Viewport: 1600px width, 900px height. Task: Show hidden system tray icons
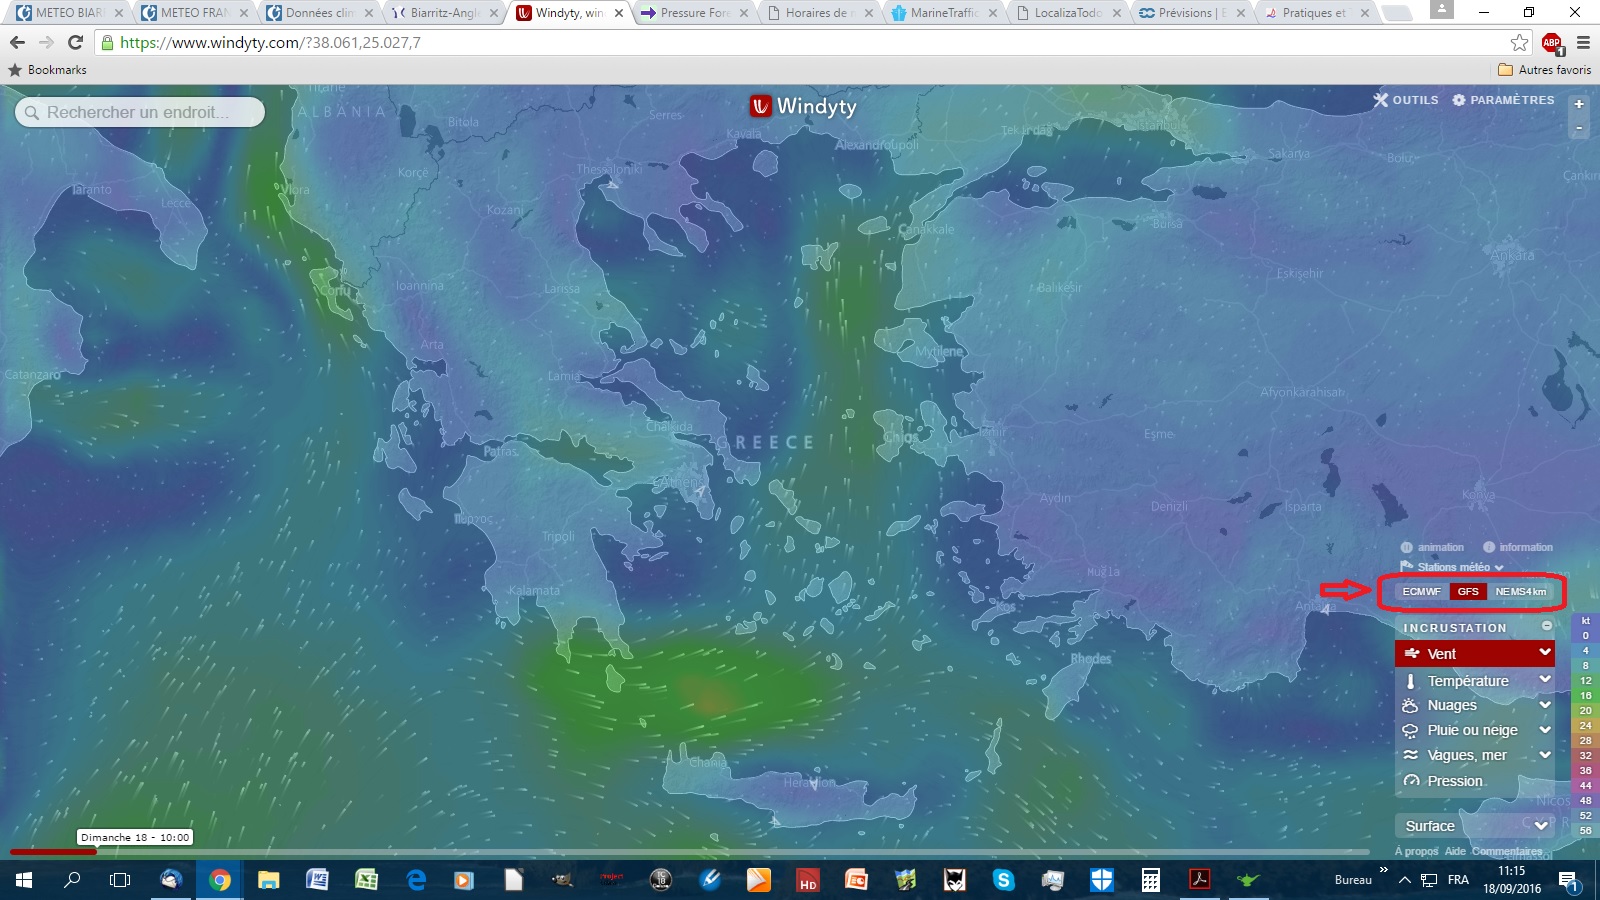(1405, 880)
